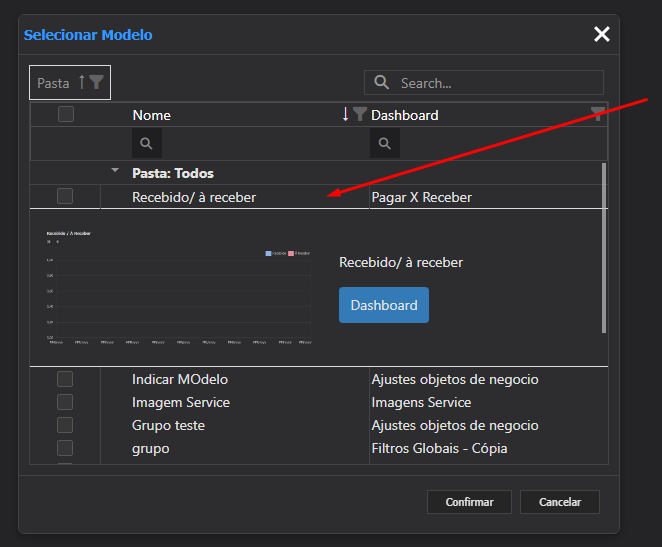Check the Indicar MOdelo row checkbox
Viewport: 662px width, 547px height.
coord(65,379)
